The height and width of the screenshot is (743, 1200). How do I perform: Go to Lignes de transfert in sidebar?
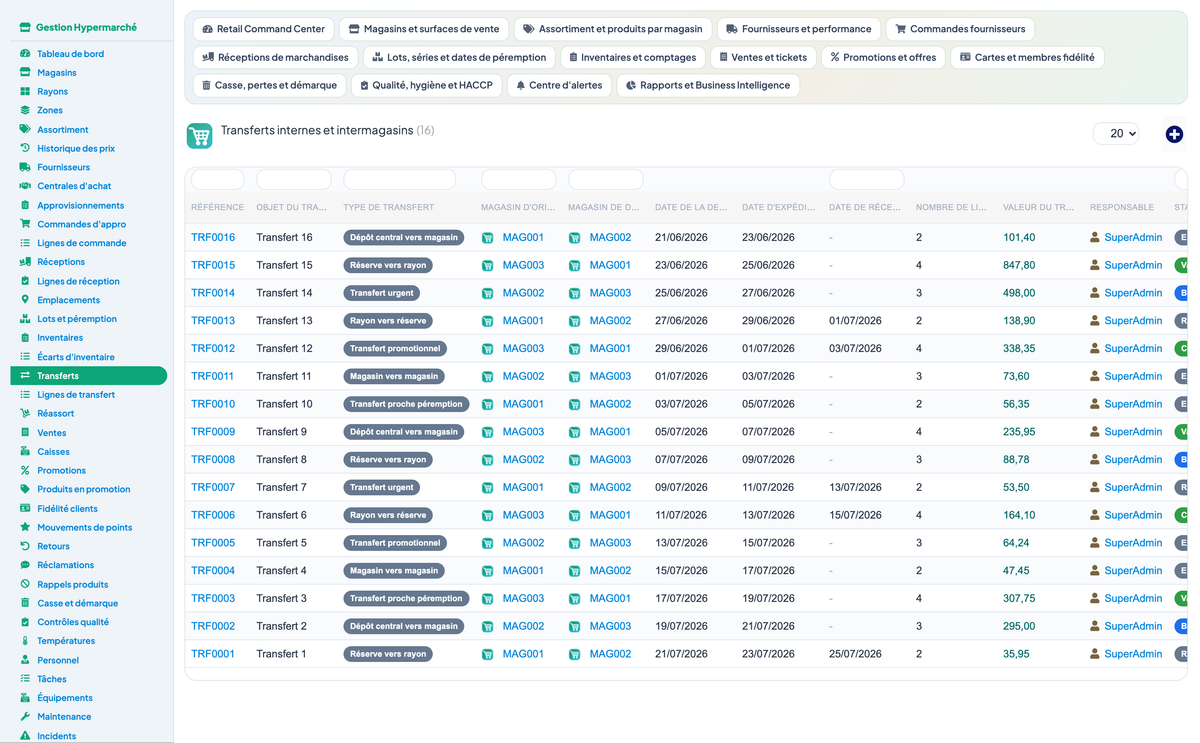[x=76, y=394]
